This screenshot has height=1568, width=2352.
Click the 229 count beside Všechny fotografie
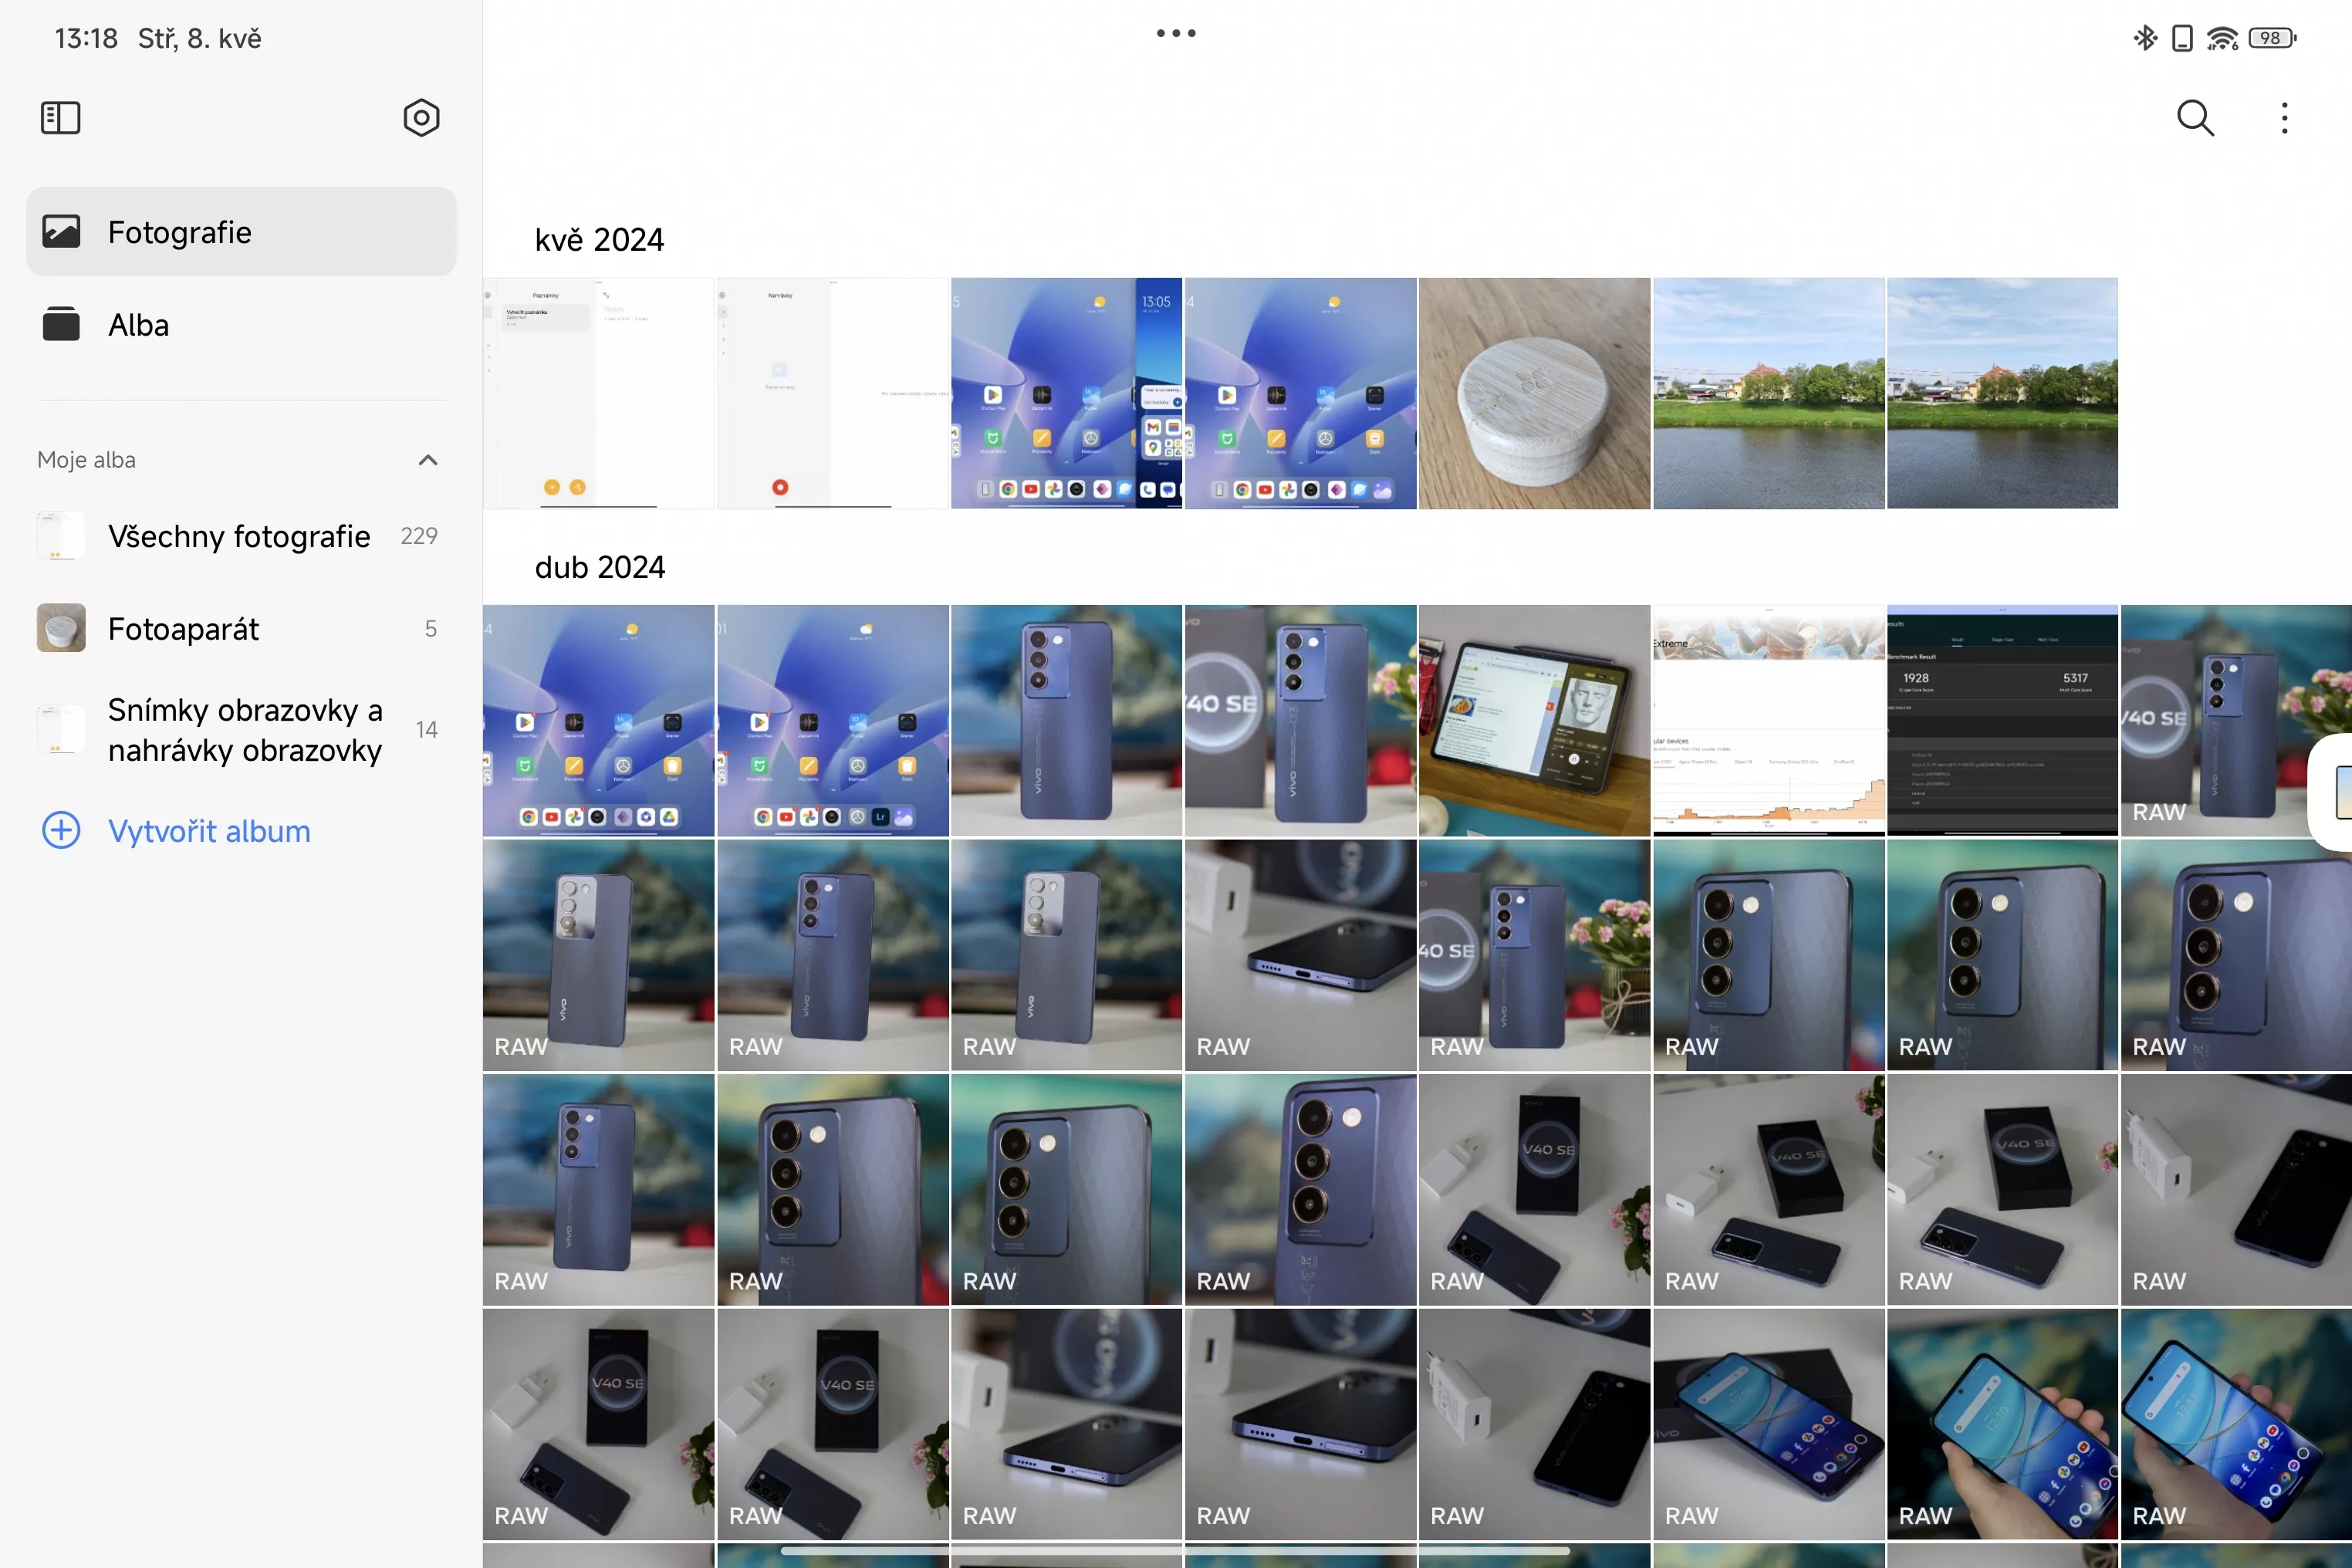(x=419, y=536)
